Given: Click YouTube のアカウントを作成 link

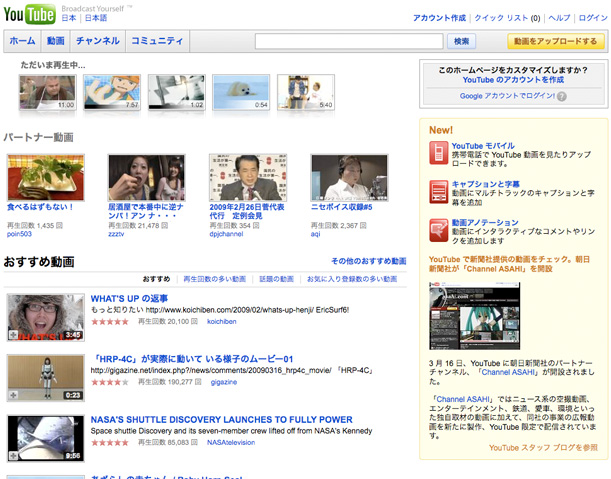Looking at the screenshot, I should pos(513,80).
